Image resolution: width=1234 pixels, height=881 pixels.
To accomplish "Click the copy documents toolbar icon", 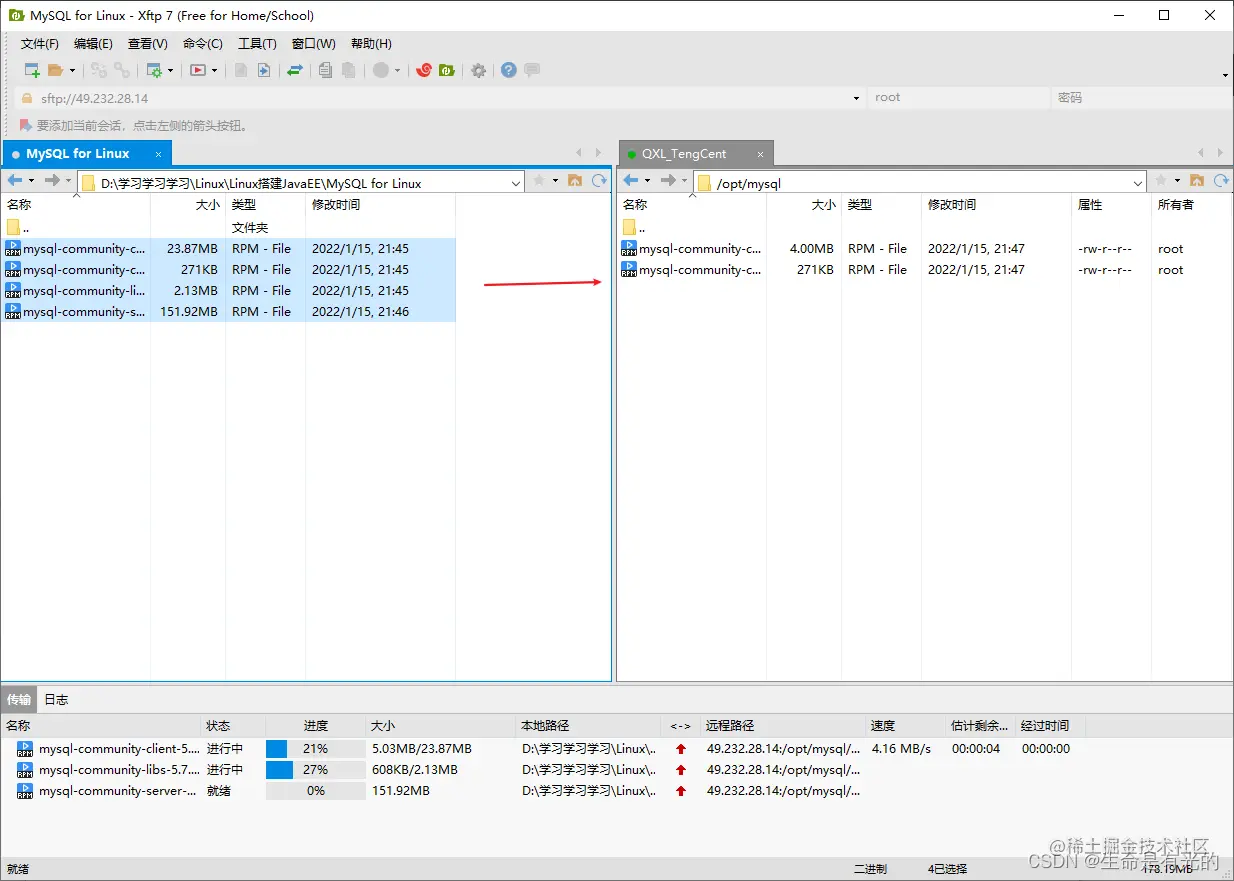I will 325,70.
